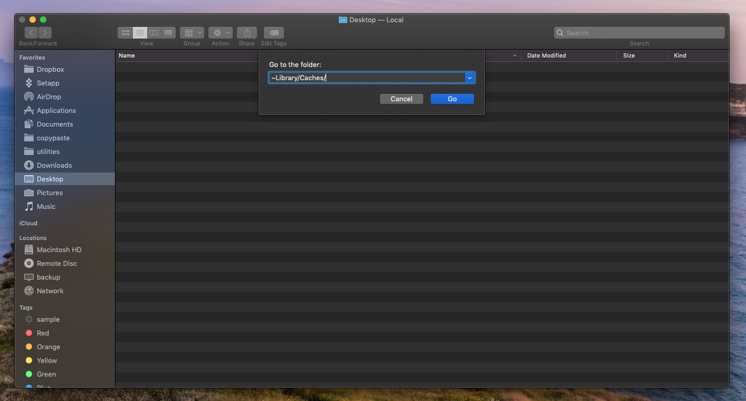Open AirDrop in the sidebar
746x401 pixels.
point(65,97)
